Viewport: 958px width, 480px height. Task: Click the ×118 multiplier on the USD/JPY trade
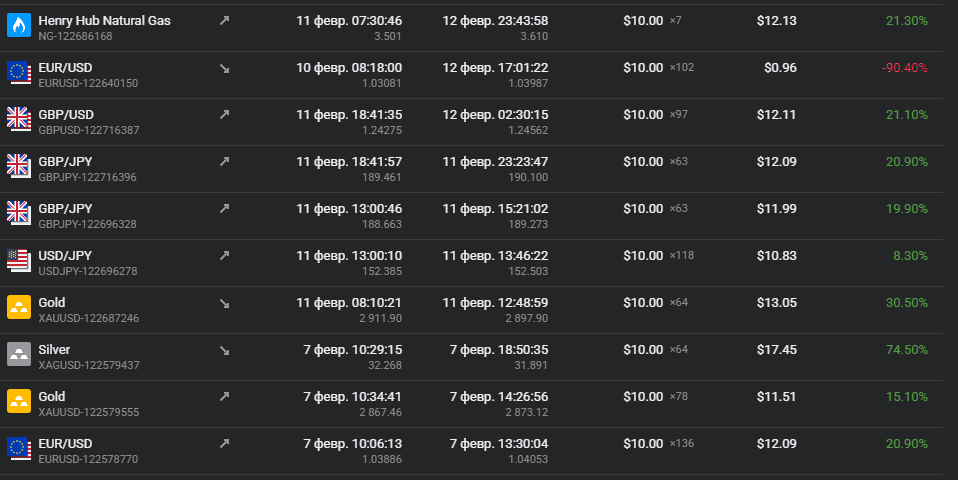(682, 255)
